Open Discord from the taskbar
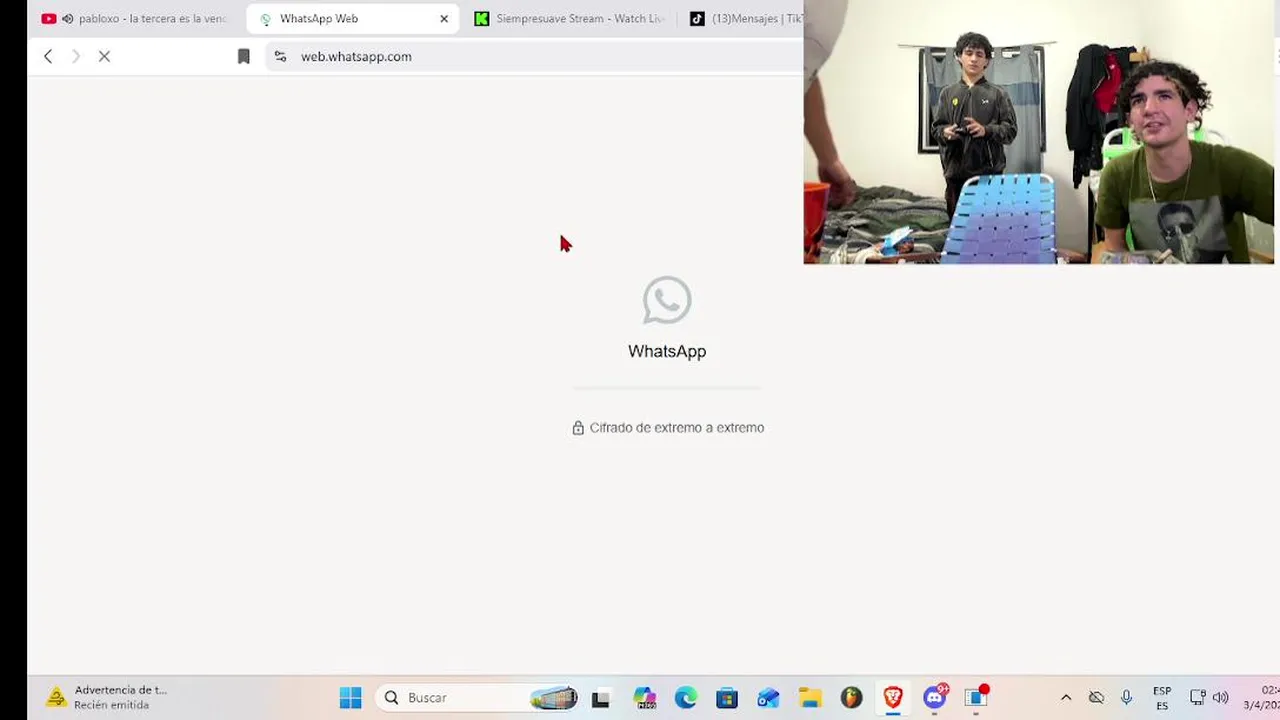The width and height of the screenshot is (1280, 720). pyautogui.click(x=935, y=697)
